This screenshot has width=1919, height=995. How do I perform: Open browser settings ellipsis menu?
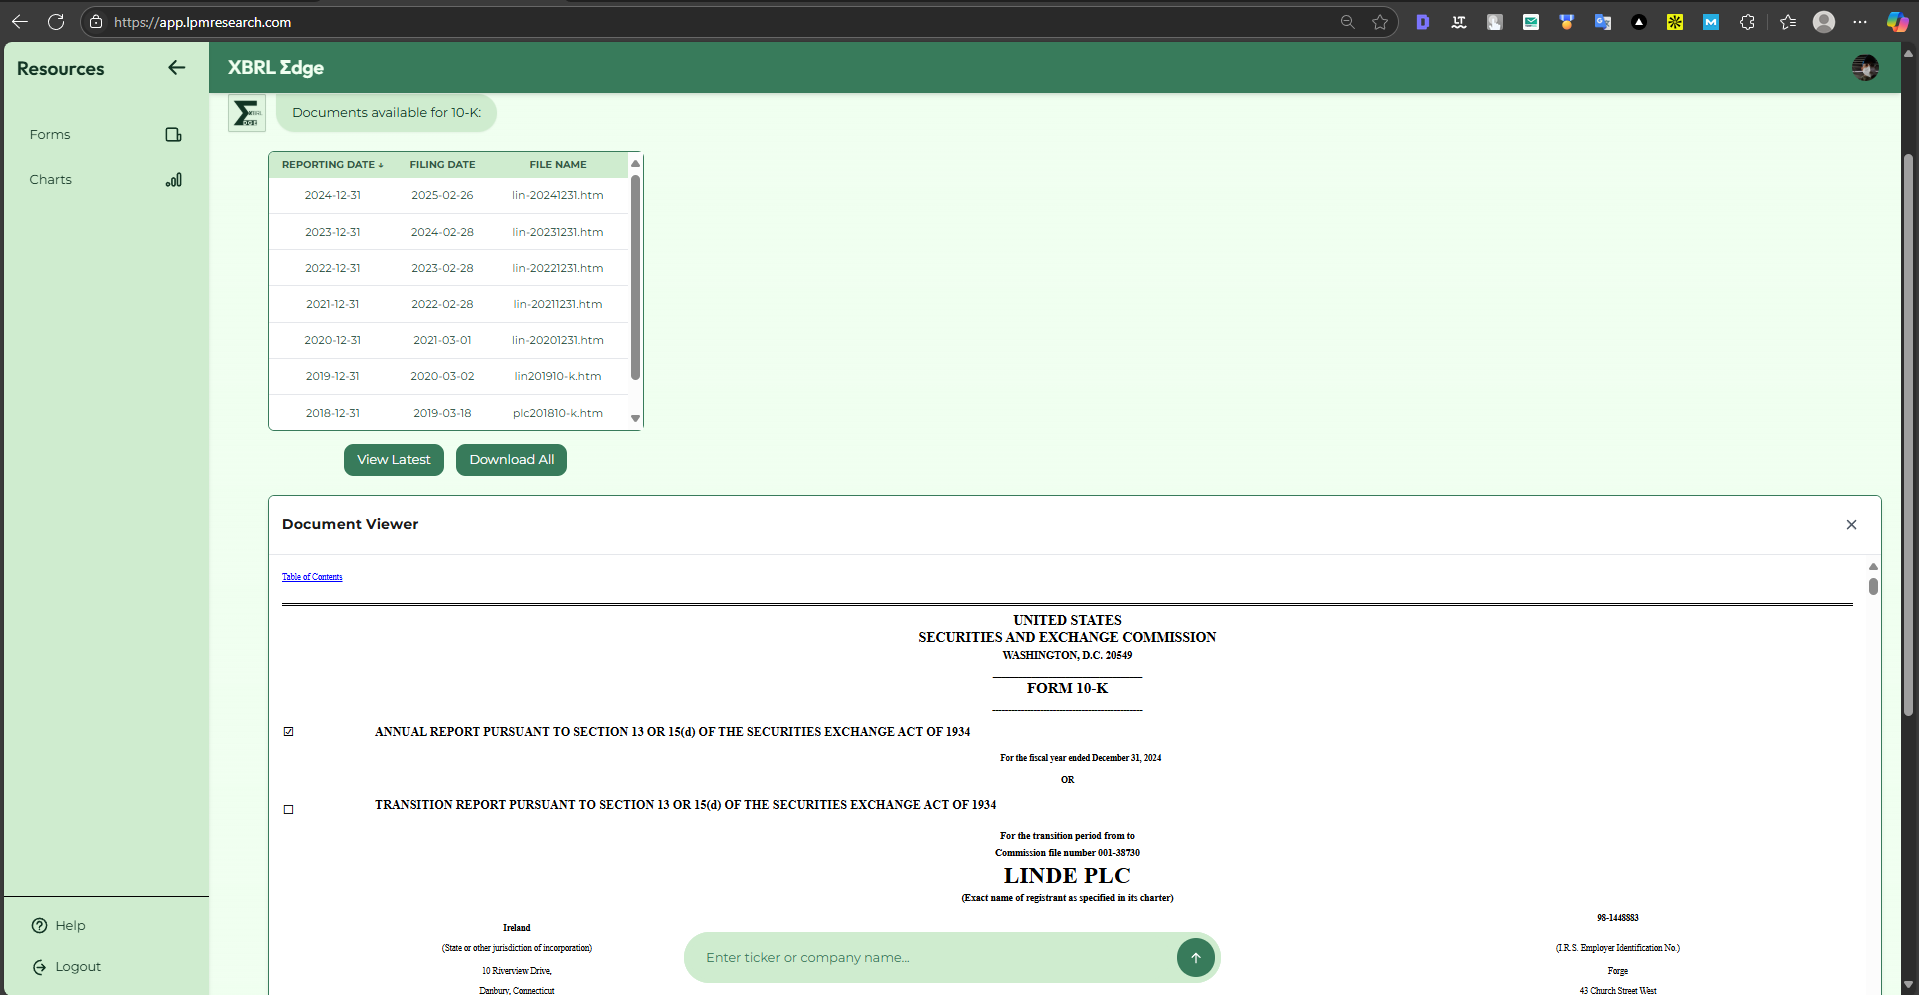click(1860, 22)
